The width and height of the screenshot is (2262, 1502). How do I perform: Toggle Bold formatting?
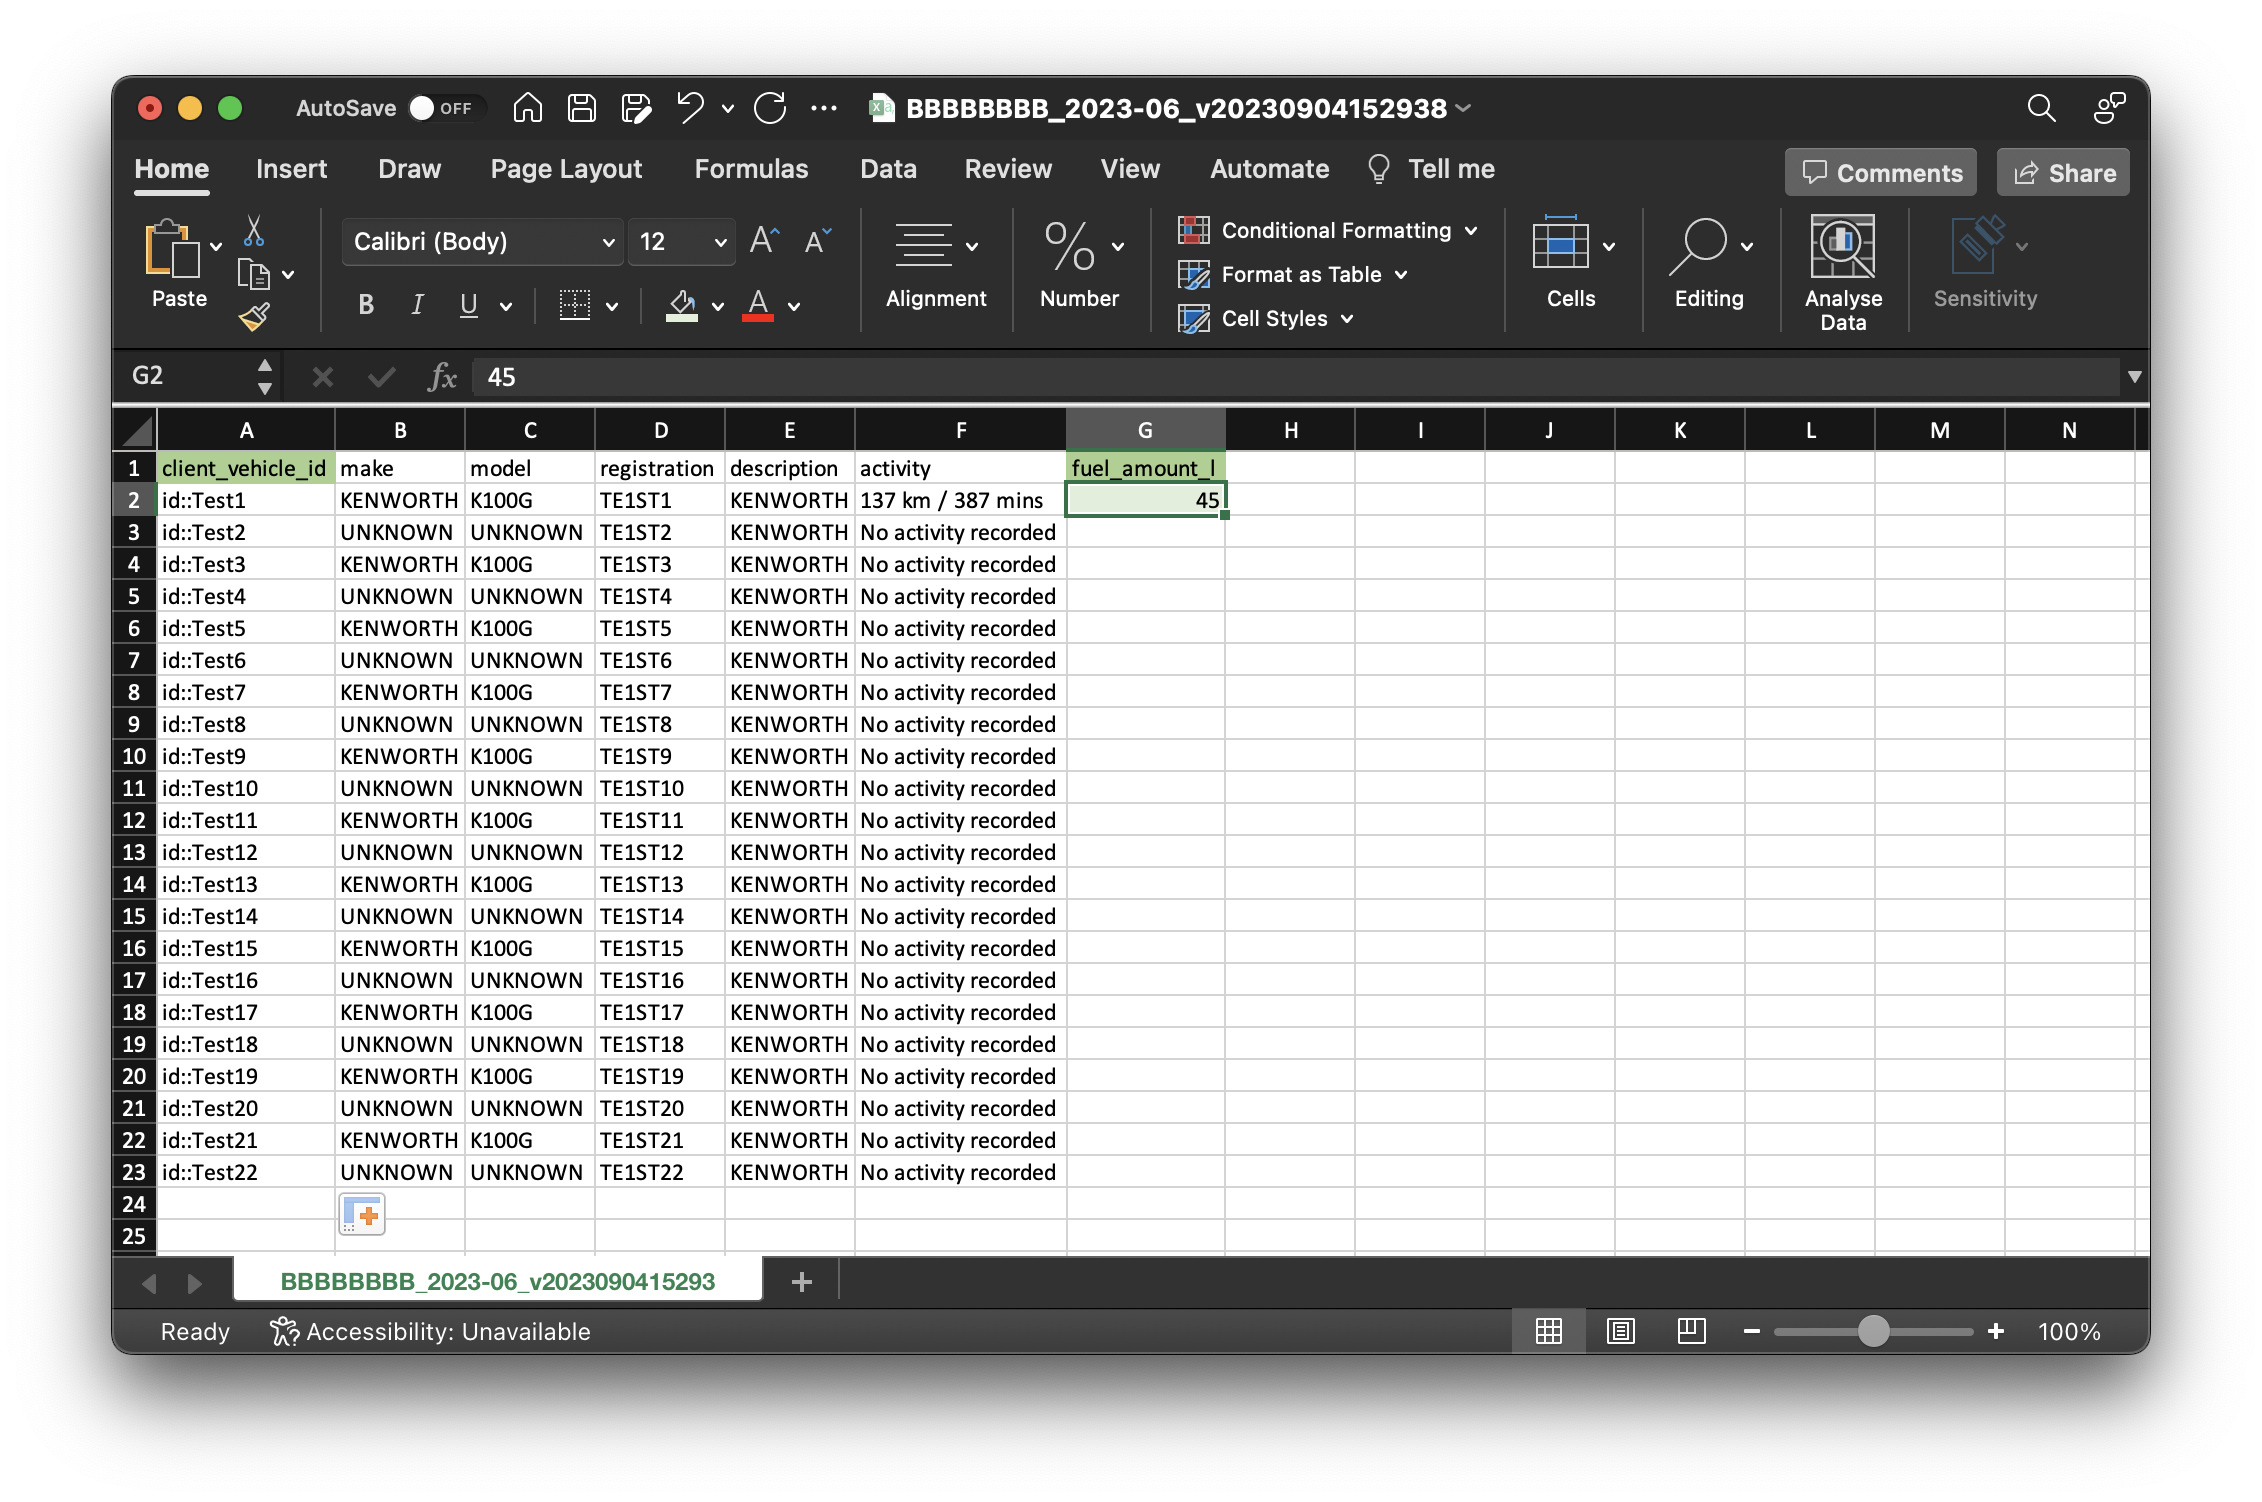(x=366, y=305)
